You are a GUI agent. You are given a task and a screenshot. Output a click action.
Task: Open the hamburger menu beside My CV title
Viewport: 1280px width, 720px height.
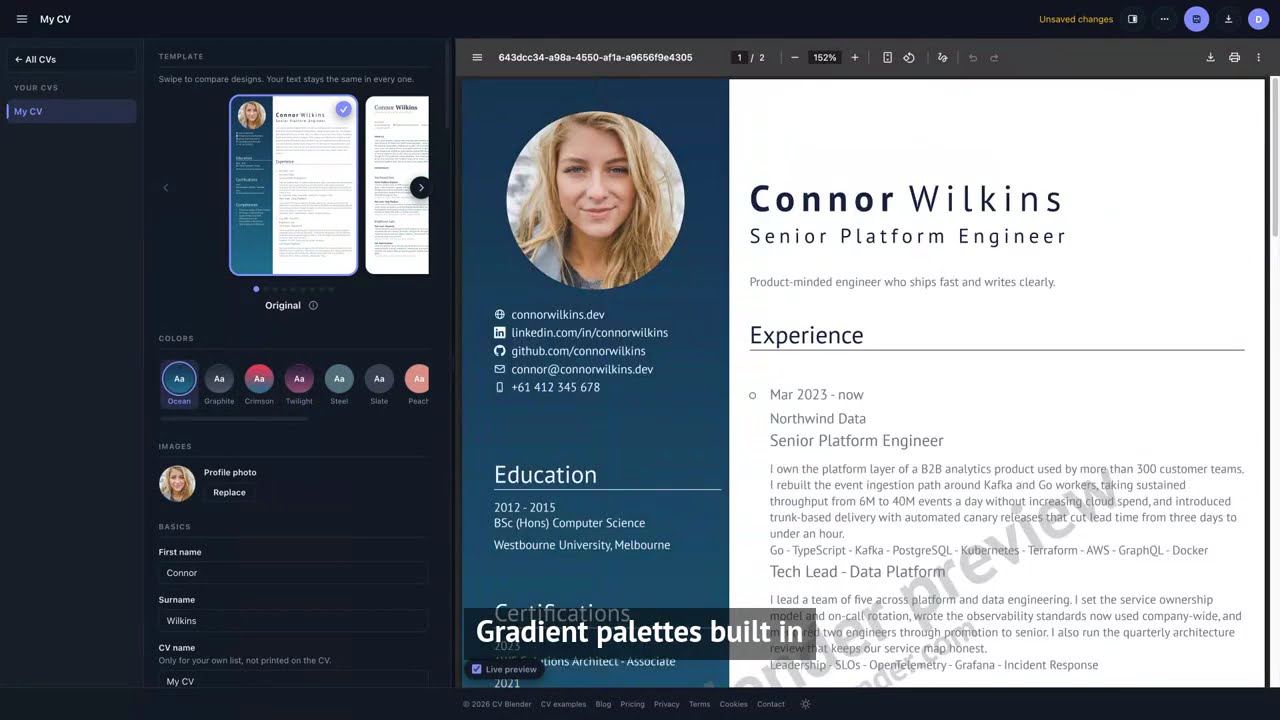tap(22, 19)
